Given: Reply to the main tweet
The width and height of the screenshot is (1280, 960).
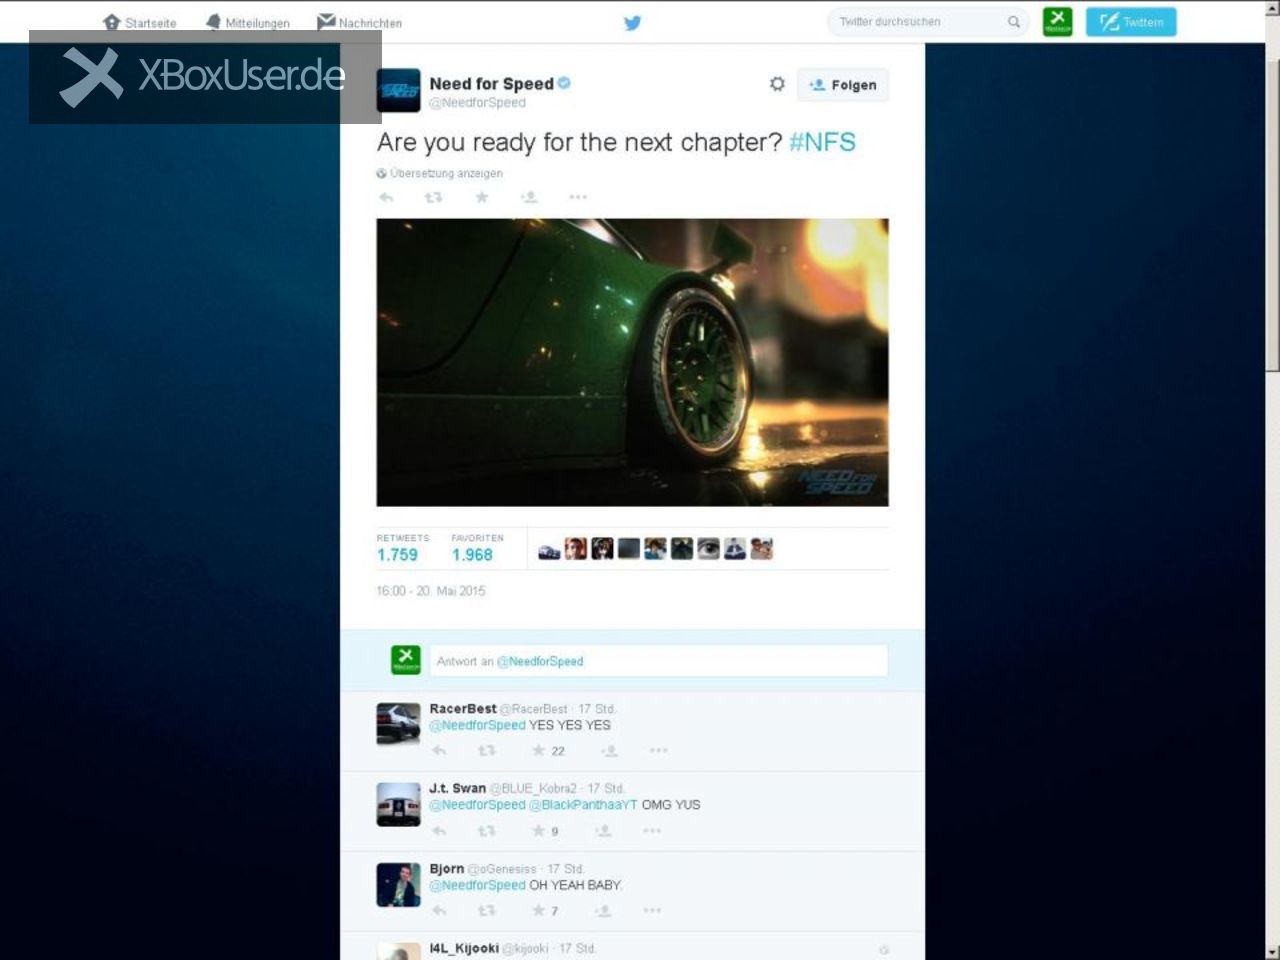Looking at the screenshot, I should 386,197.
